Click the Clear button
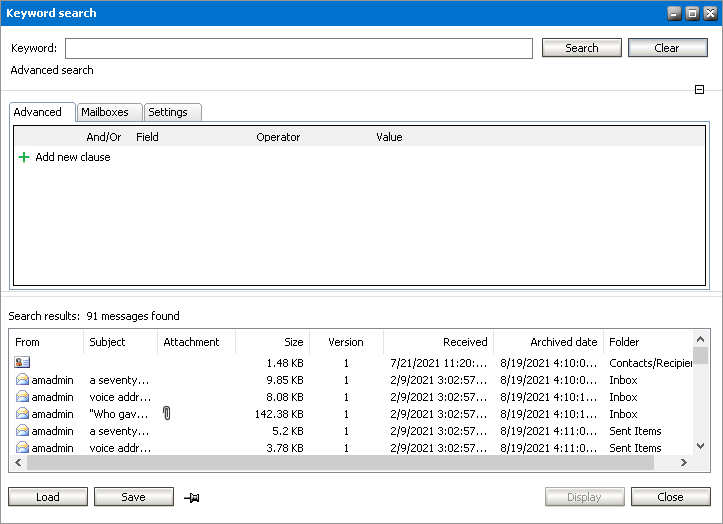The width and height of the screenshot is (723, 524). pos(666,48)
